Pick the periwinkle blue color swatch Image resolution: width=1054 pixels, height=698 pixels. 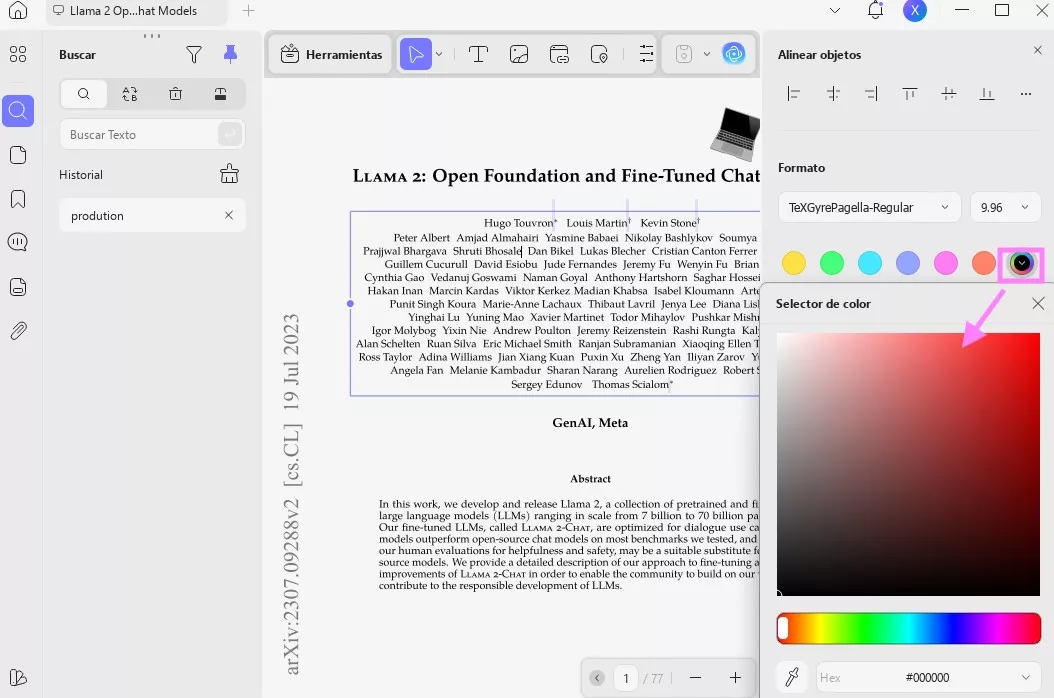908,263
